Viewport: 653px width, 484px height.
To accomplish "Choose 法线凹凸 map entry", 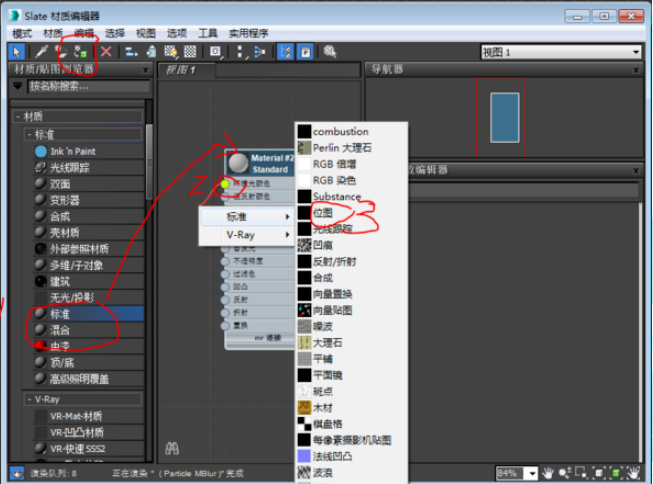I will pyautogui.click(x=351, y=457).
